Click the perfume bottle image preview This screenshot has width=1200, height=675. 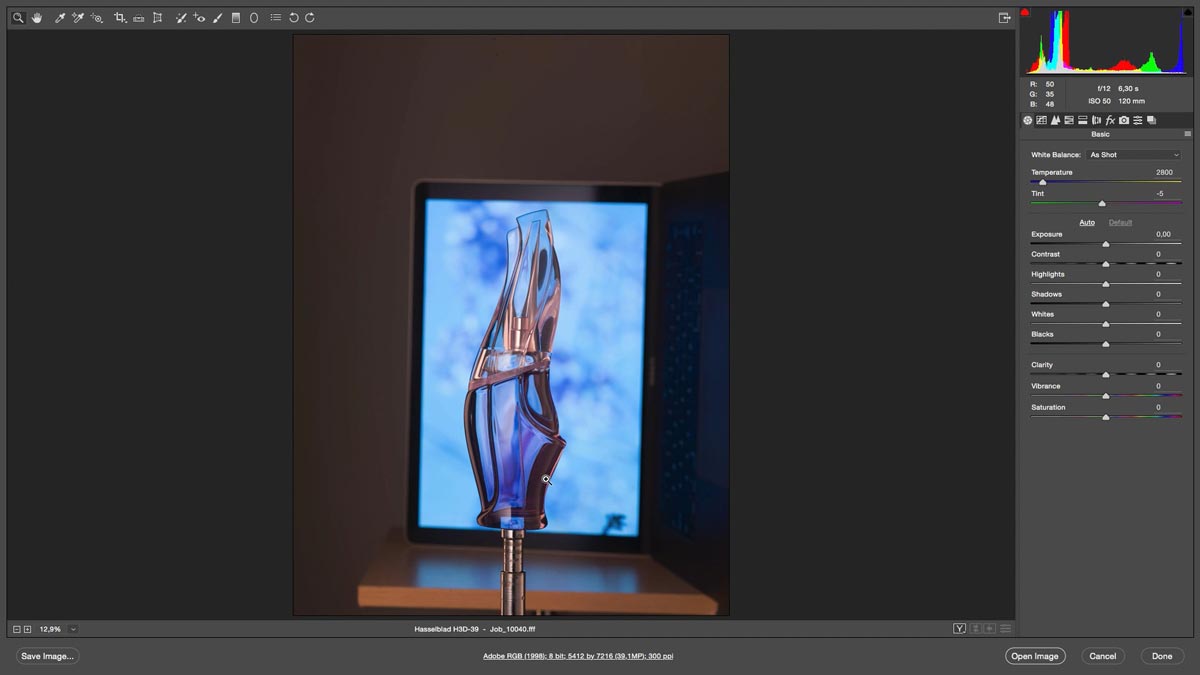511,325
